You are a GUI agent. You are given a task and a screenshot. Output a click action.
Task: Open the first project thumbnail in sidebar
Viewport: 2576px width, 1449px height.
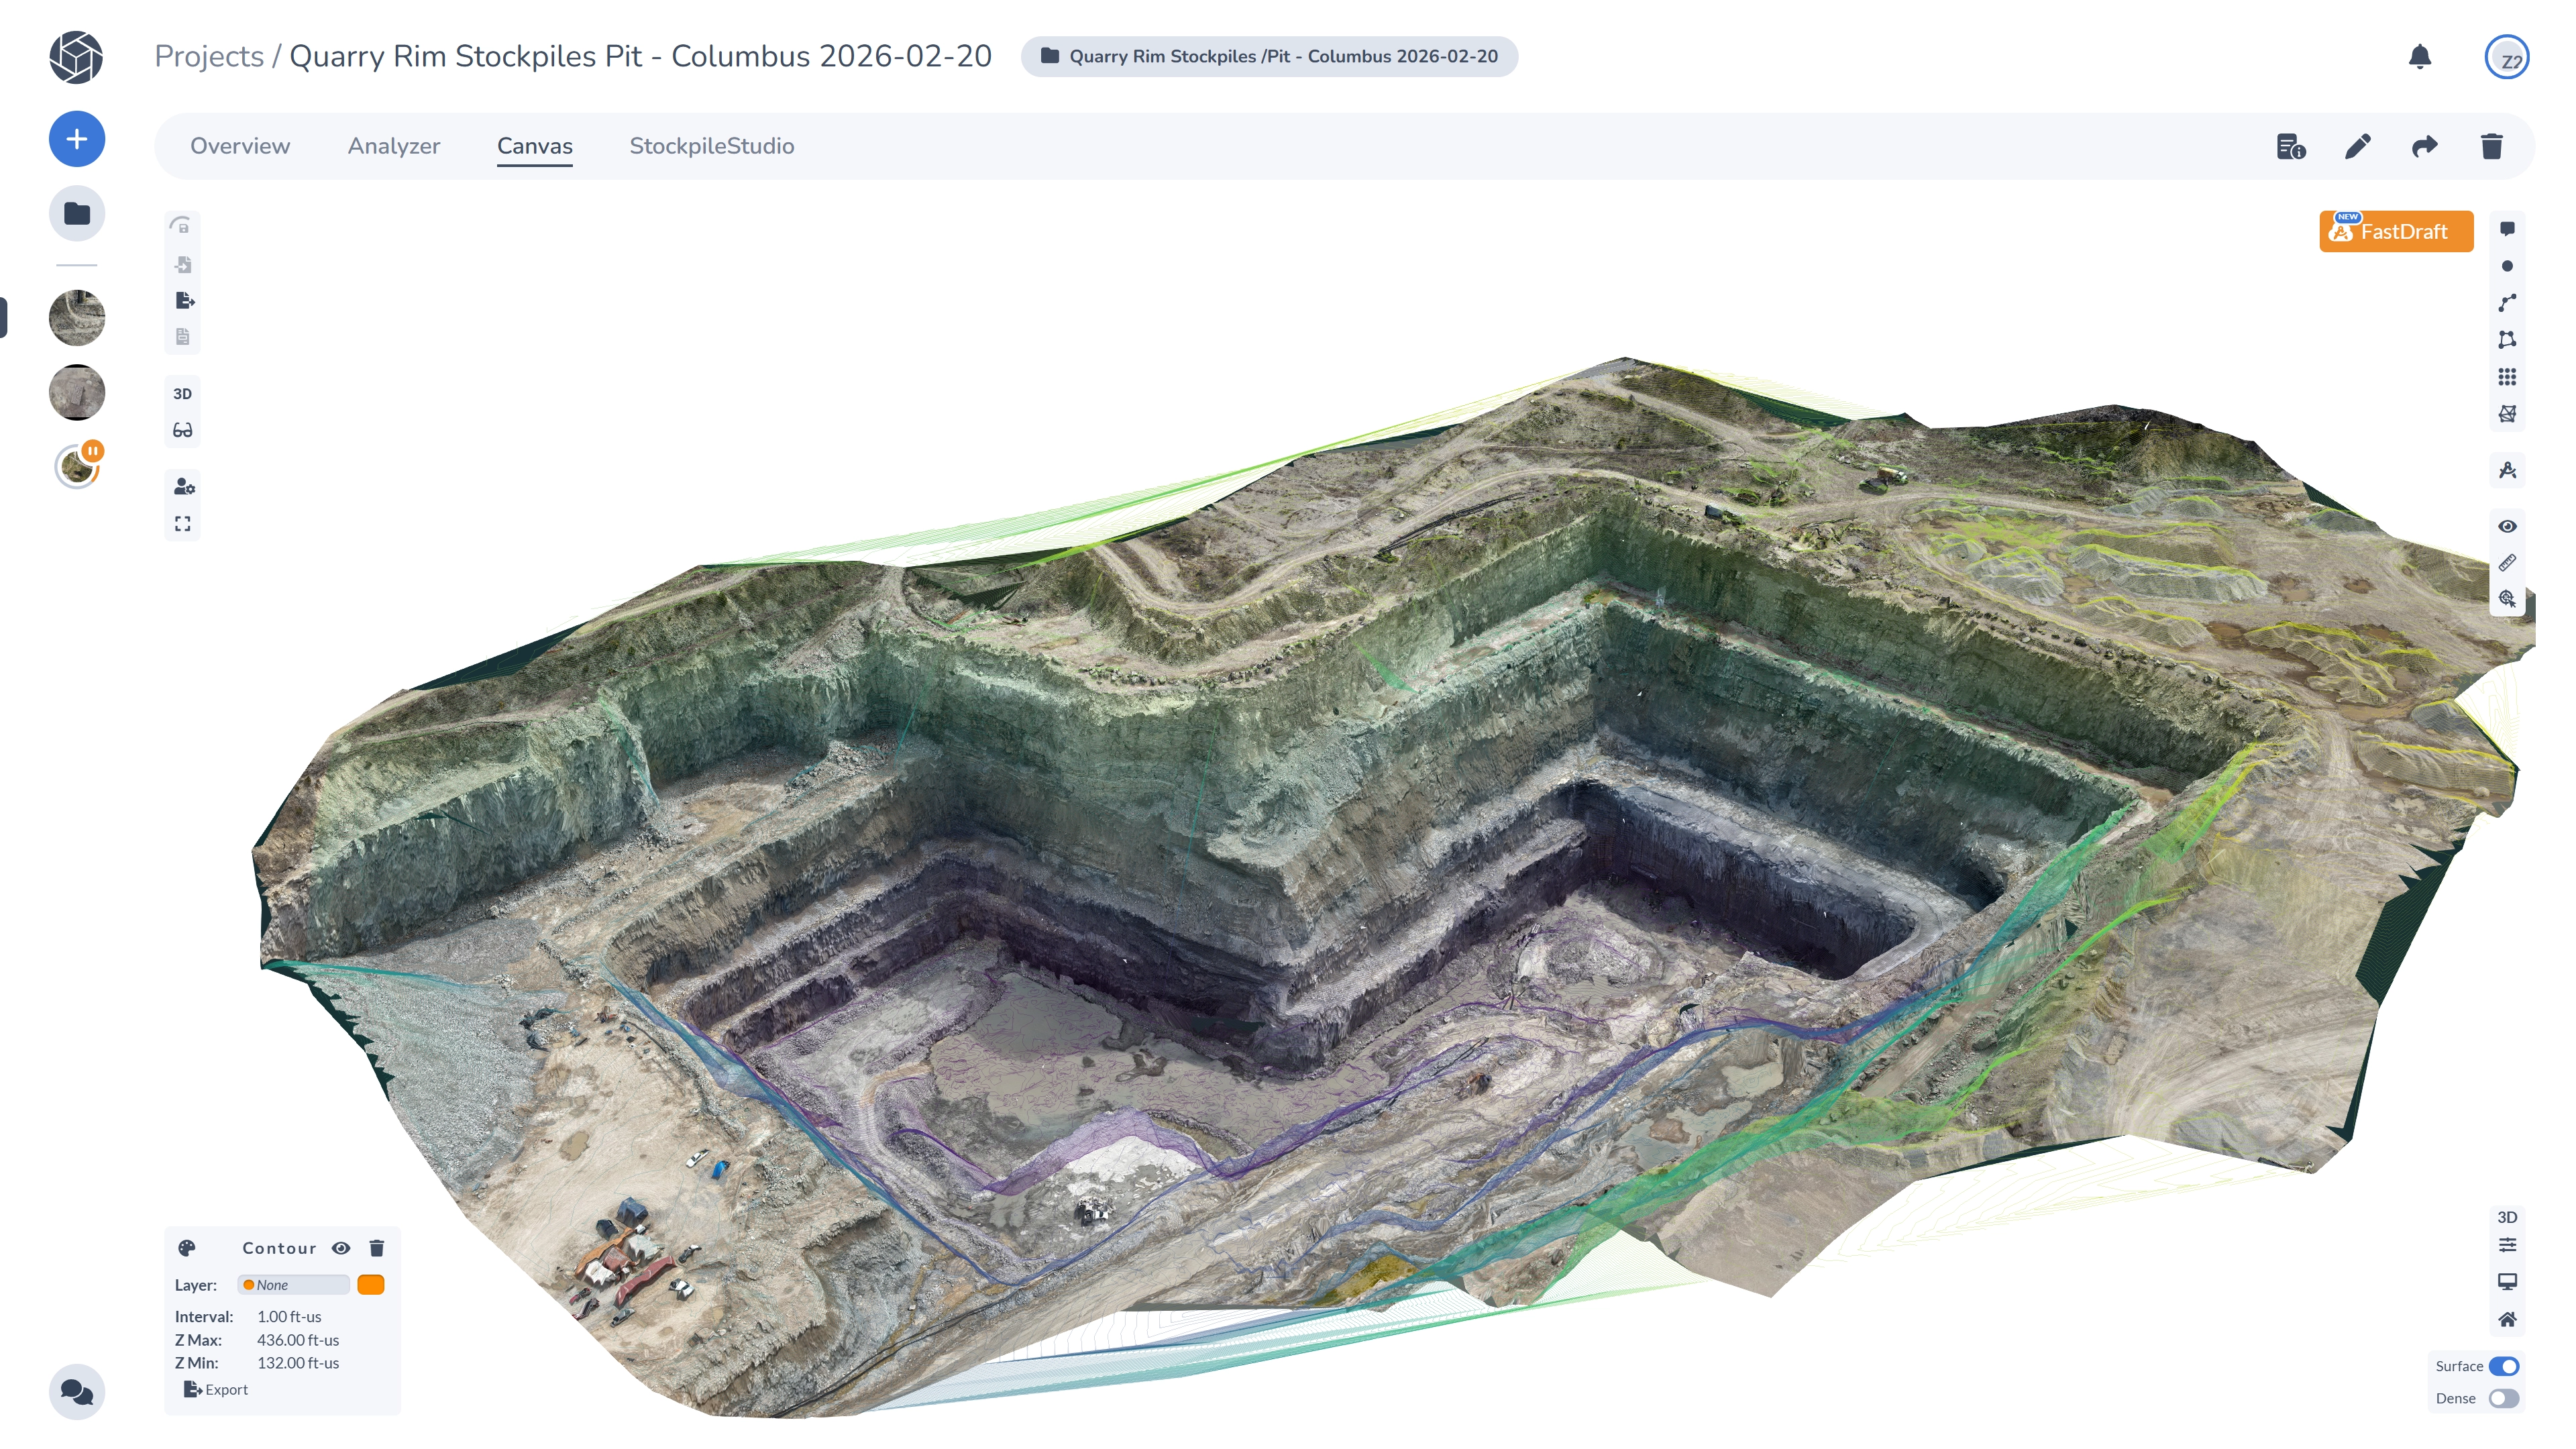(x=77, y=318)
